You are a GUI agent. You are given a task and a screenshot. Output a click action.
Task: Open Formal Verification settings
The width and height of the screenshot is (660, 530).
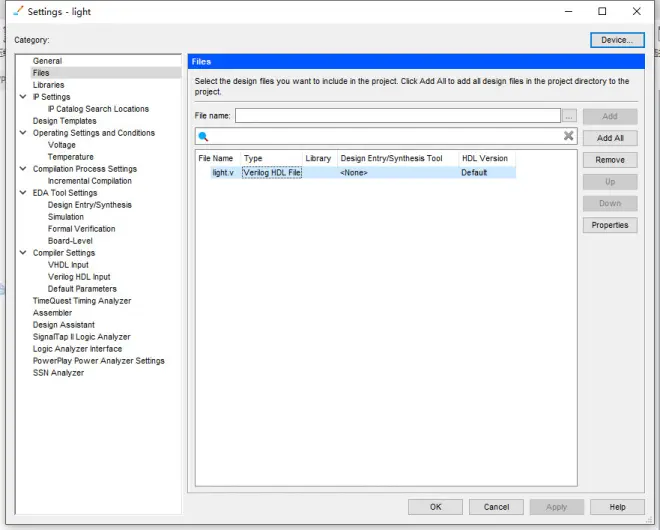tap(81, 229)
